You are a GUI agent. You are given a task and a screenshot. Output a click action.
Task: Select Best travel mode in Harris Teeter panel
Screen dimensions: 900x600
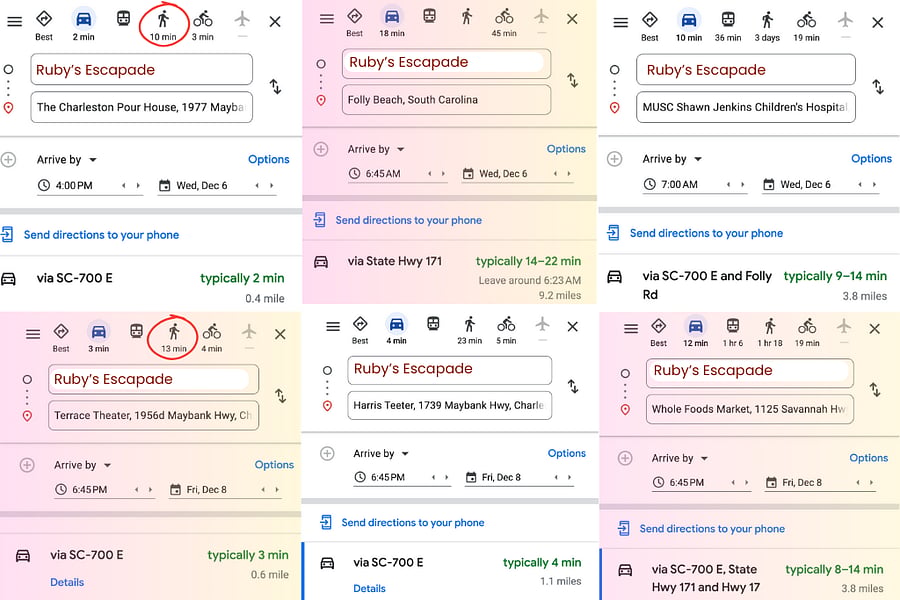(x=360, y=330)
